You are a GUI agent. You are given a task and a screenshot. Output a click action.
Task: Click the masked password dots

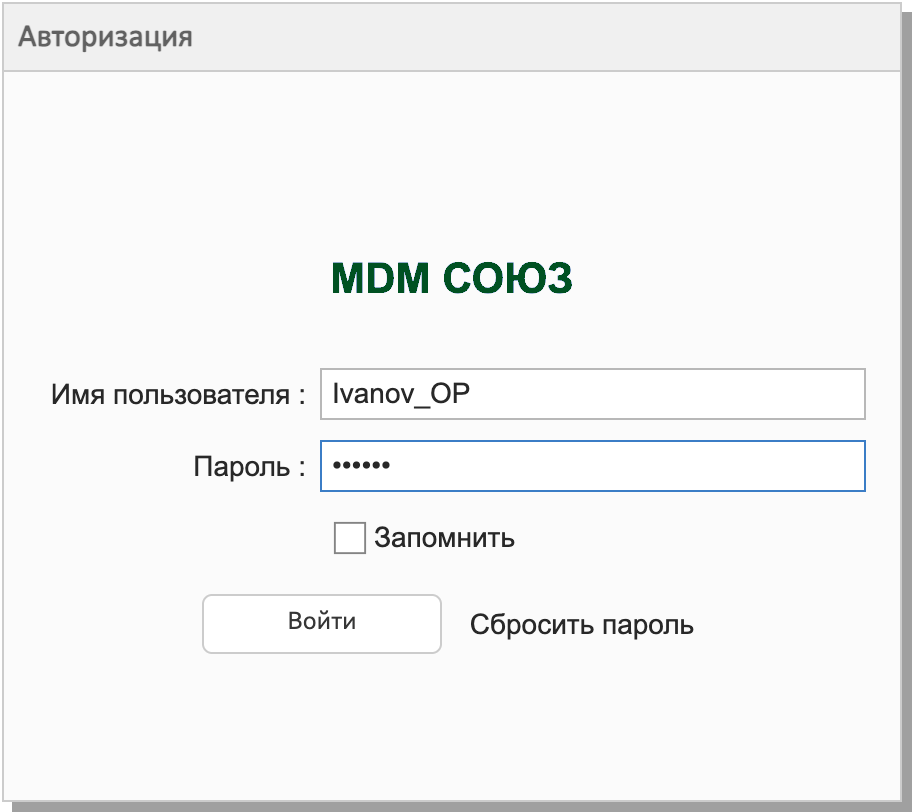point(361,467)
